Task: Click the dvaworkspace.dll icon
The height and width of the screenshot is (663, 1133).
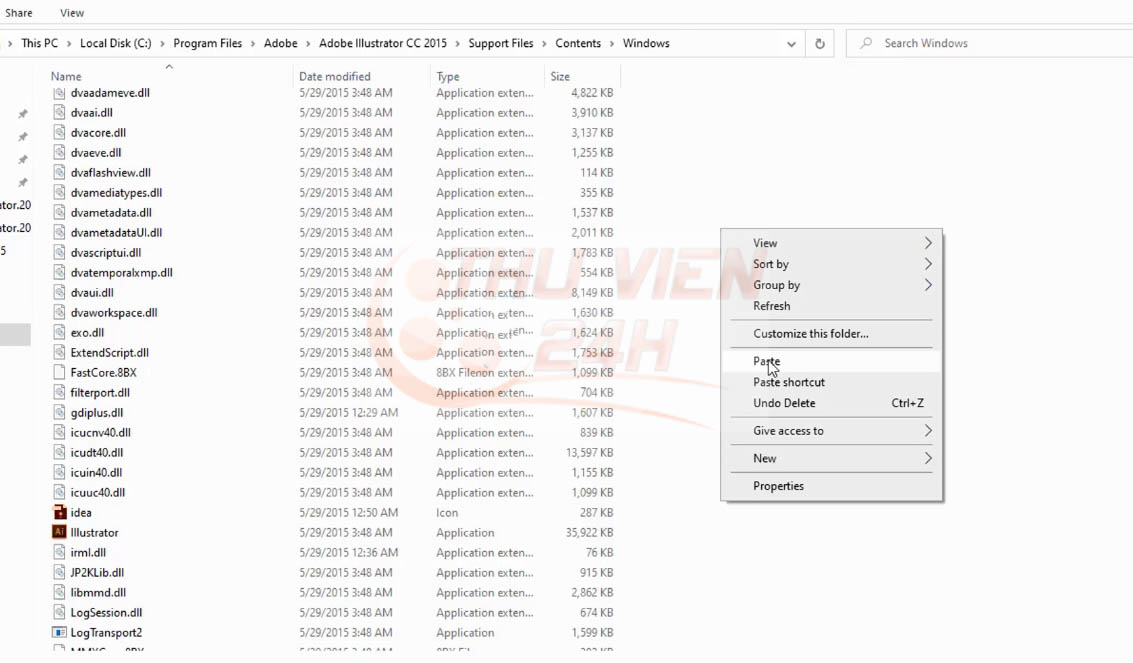Action: click(59, 313)
